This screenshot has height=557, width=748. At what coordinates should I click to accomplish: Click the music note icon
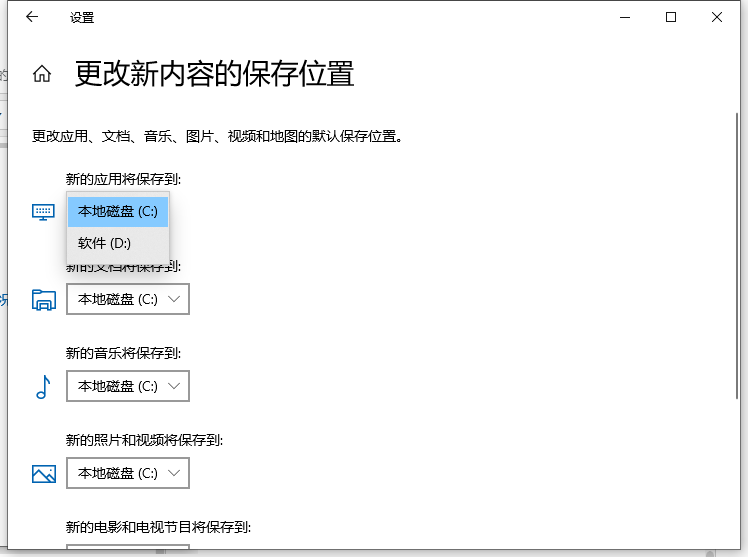[x=43, y=386]
